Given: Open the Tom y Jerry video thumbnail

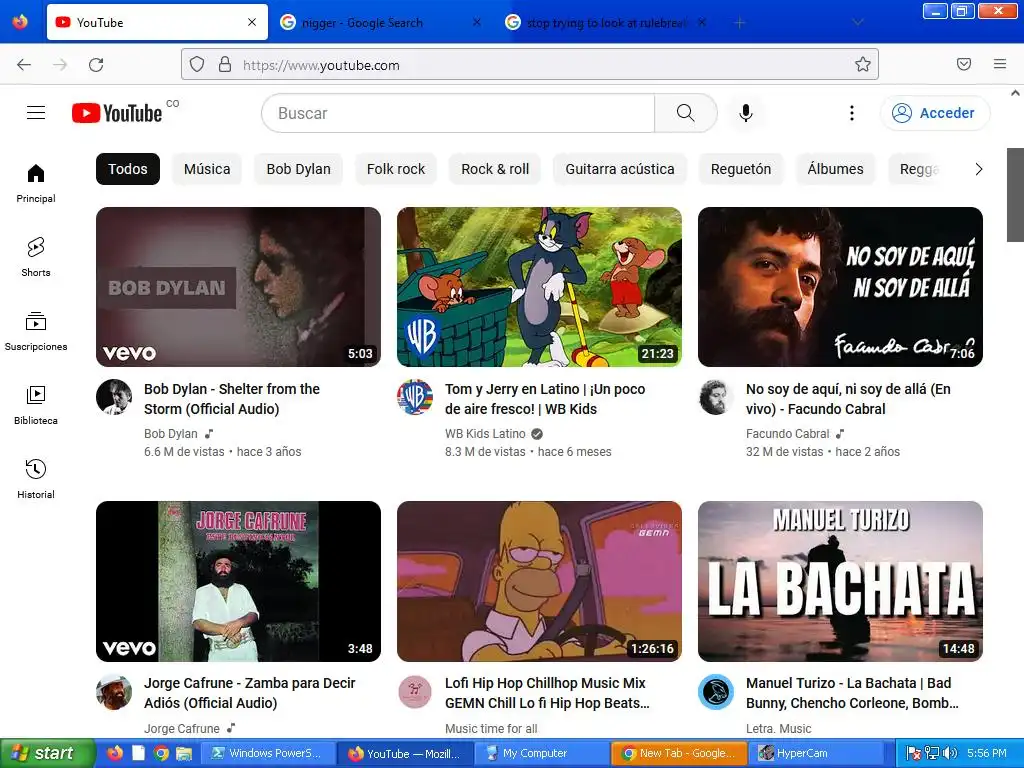Looking at the screenshot, I should 539,287.
